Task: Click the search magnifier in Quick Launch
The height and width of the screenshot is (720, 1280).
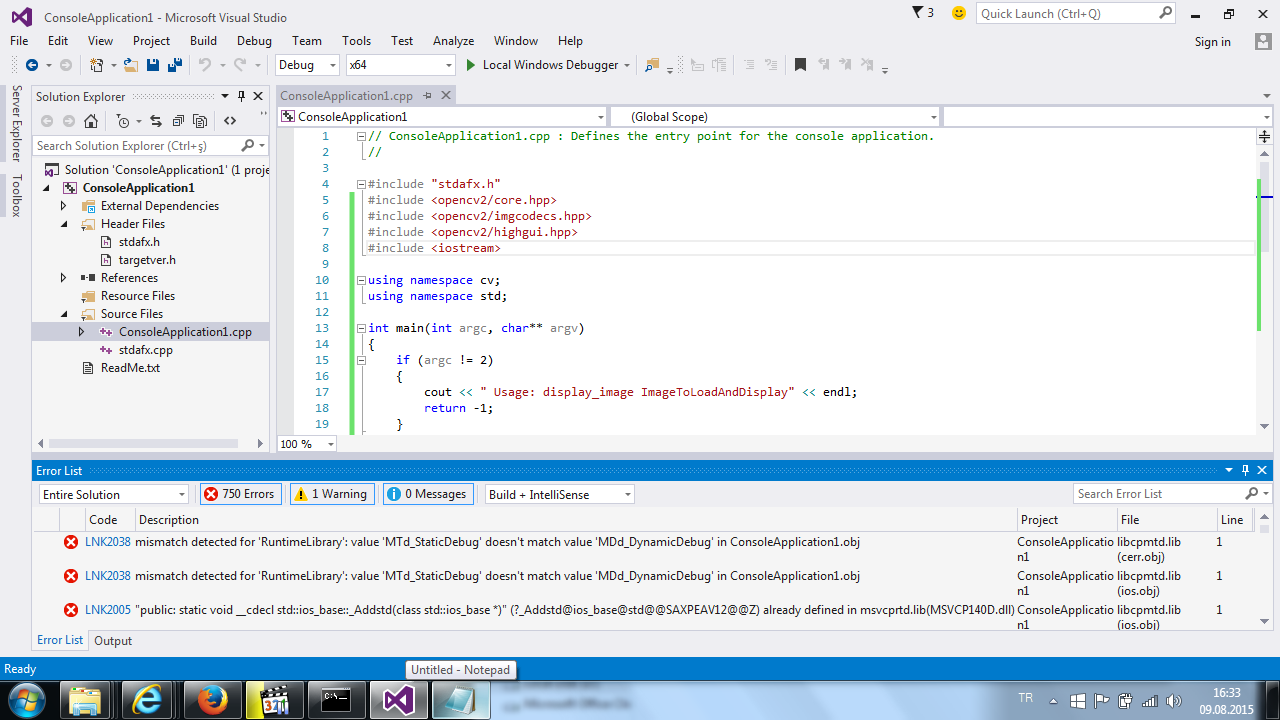Action: (x=1165, y=13)
